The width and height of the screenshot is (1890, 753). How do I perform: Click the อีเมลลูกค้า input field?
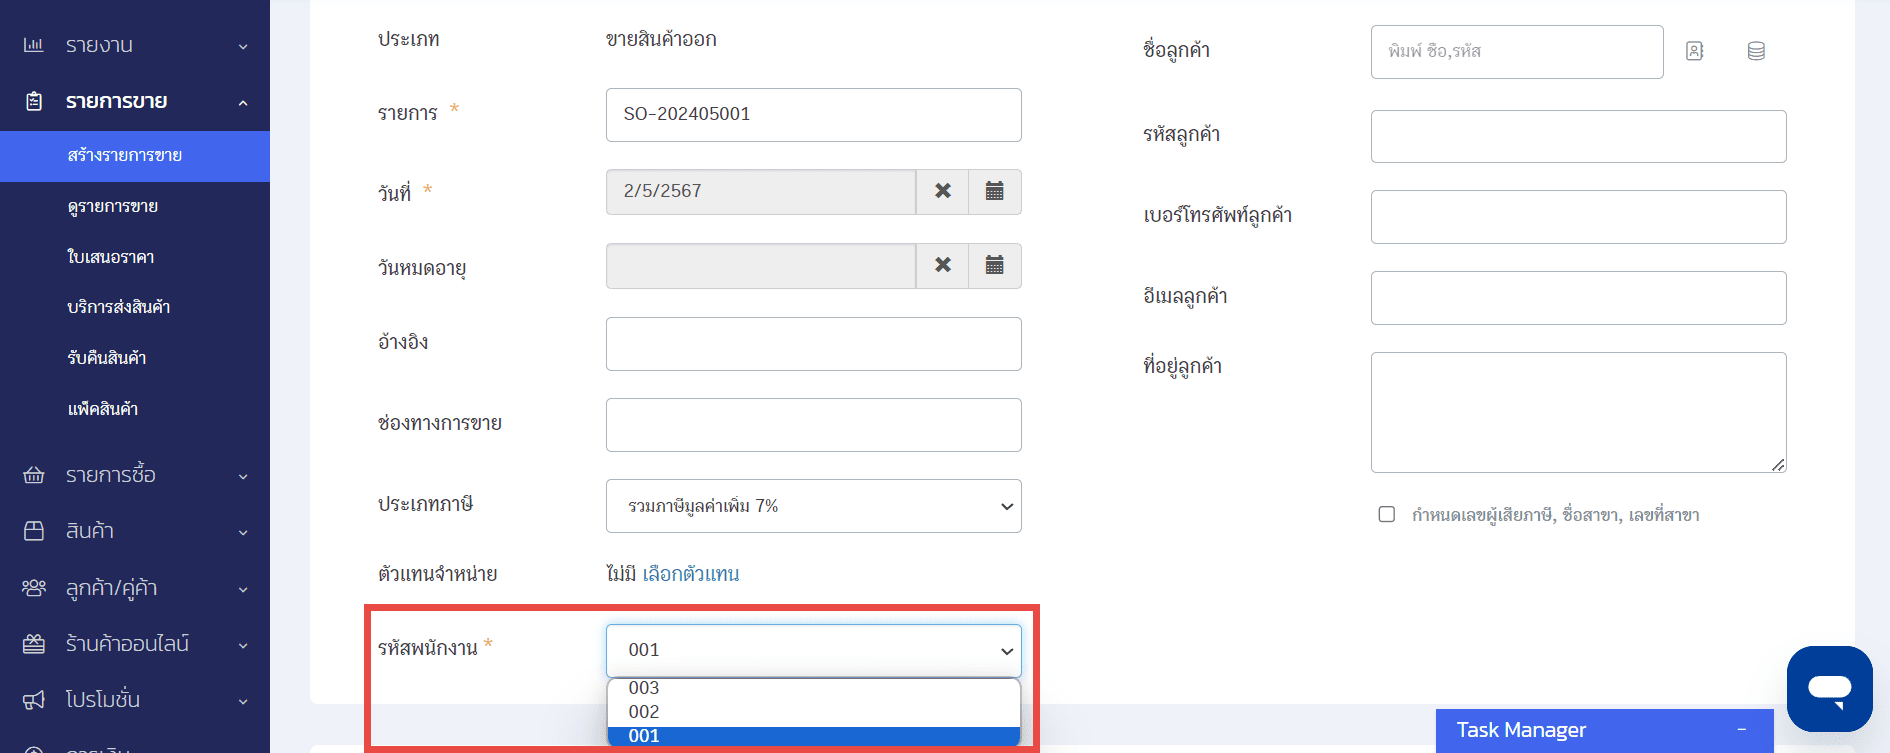coord(1578,298)
